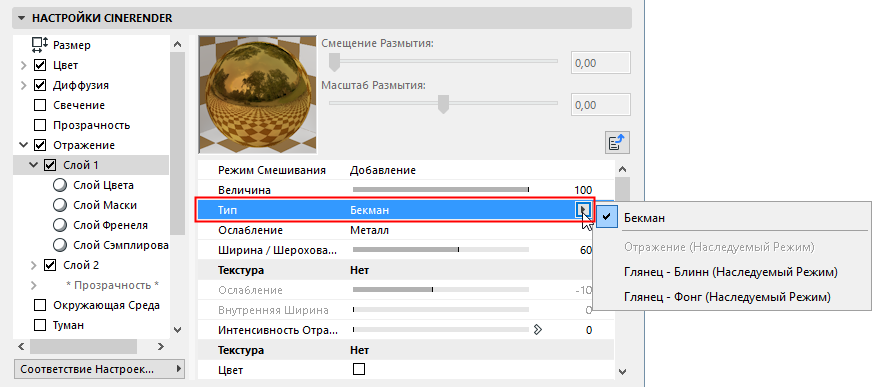Toggle the Цвет channel checkbox

click(40, 66)
